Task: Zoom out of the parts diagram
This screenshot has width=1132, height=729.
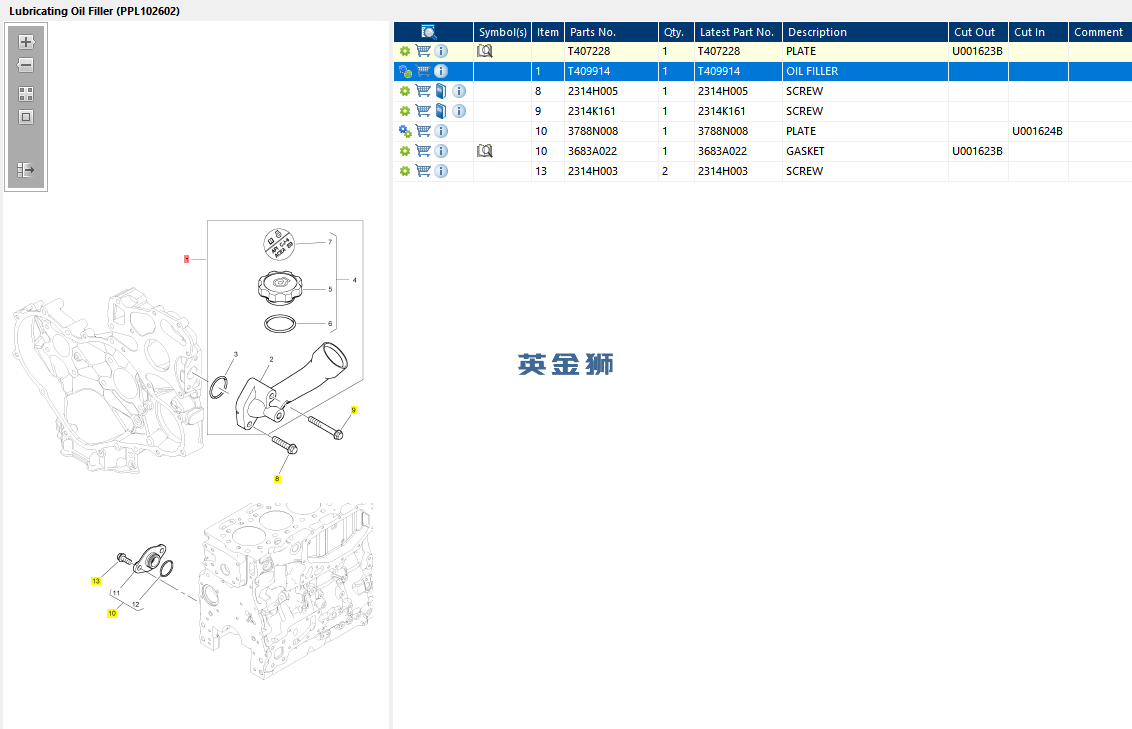Action: click(x=26, y=65)
